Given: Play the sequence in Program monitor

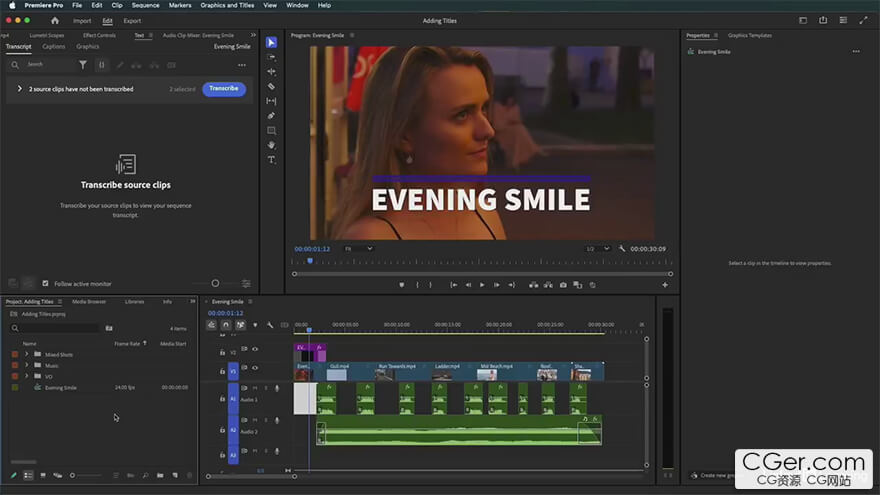Looking at the screenshot, I should tap(482, 285).
